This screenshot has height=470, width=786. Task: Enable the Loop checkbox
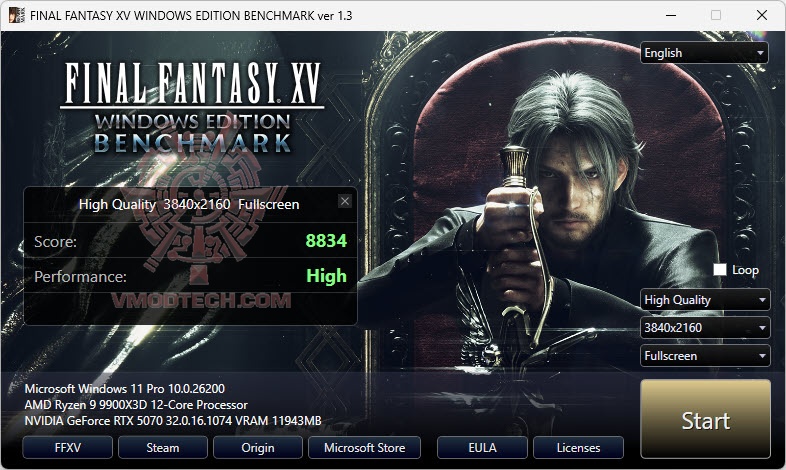click(x=720, y=270)
